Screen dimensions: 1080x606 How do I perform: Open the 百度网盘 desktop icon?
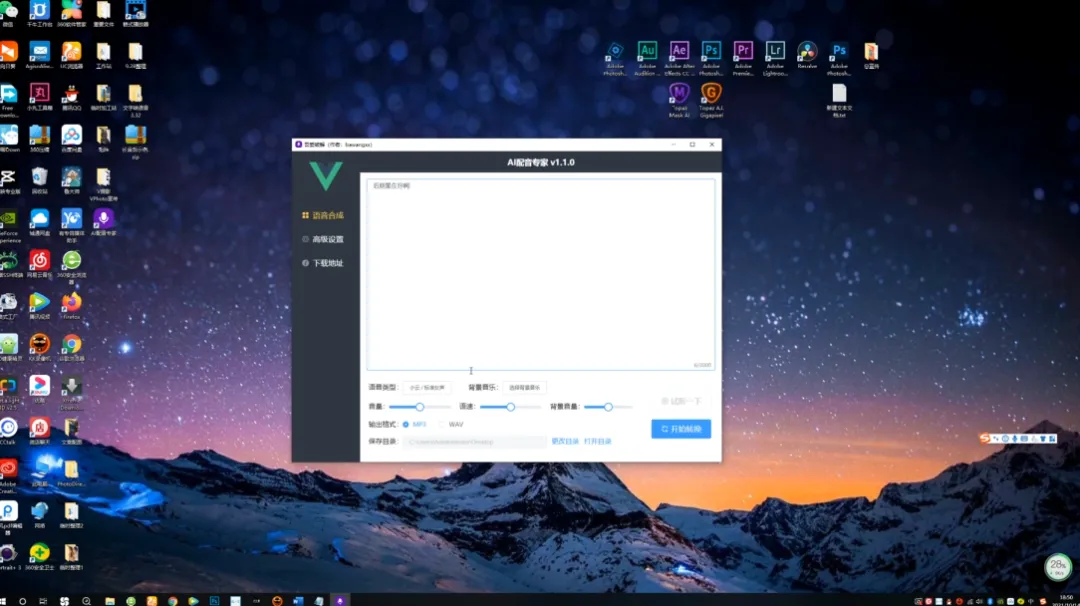point(71,140)
